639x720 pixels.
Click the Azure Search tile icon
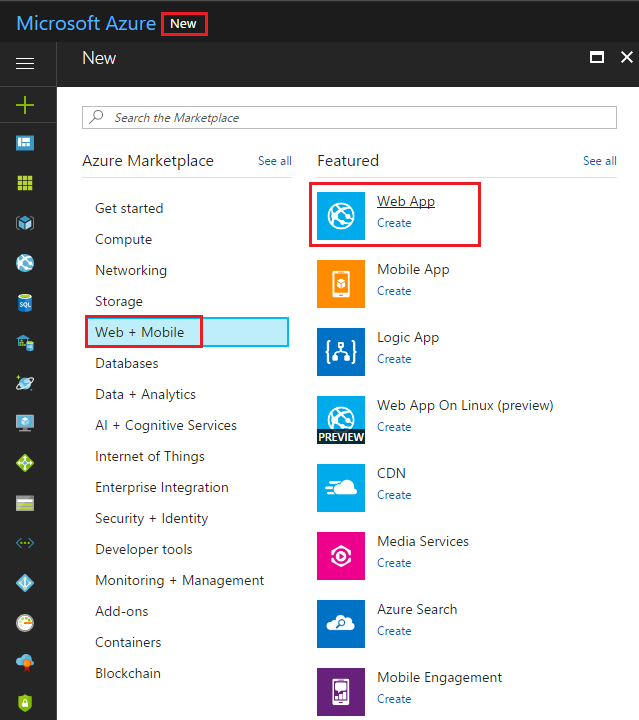341,624
